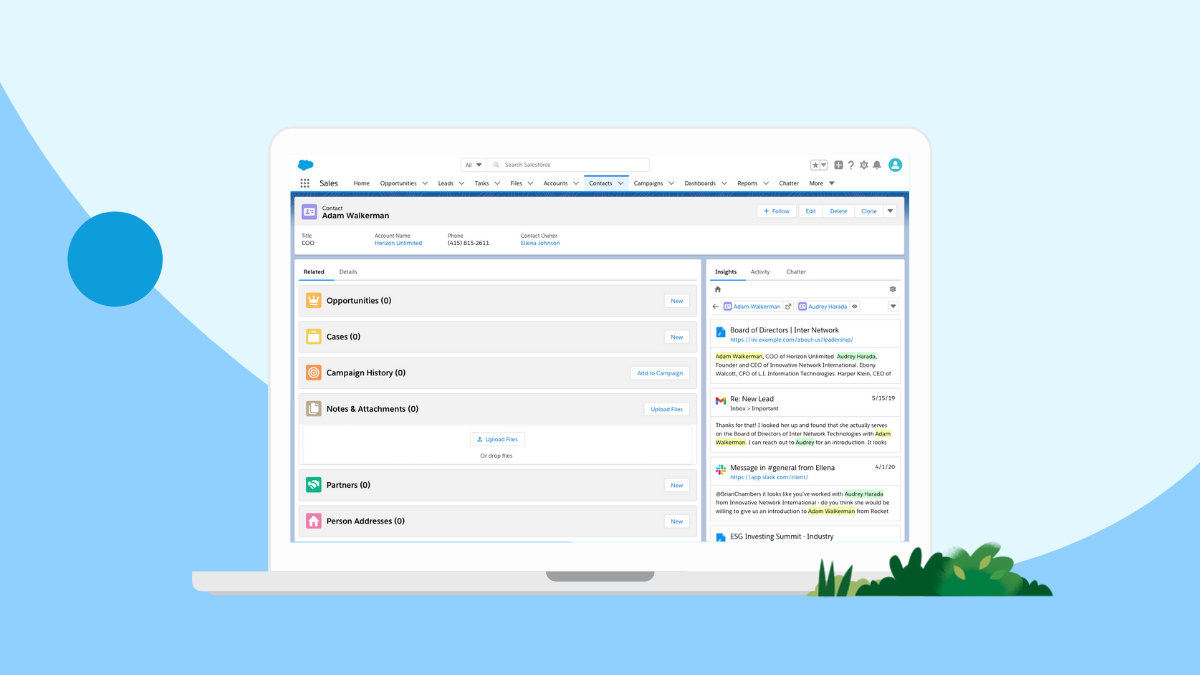The image size is (1200, 675).
Task: Click the document icon for Board of Directors
Action: tap(720, 331)
